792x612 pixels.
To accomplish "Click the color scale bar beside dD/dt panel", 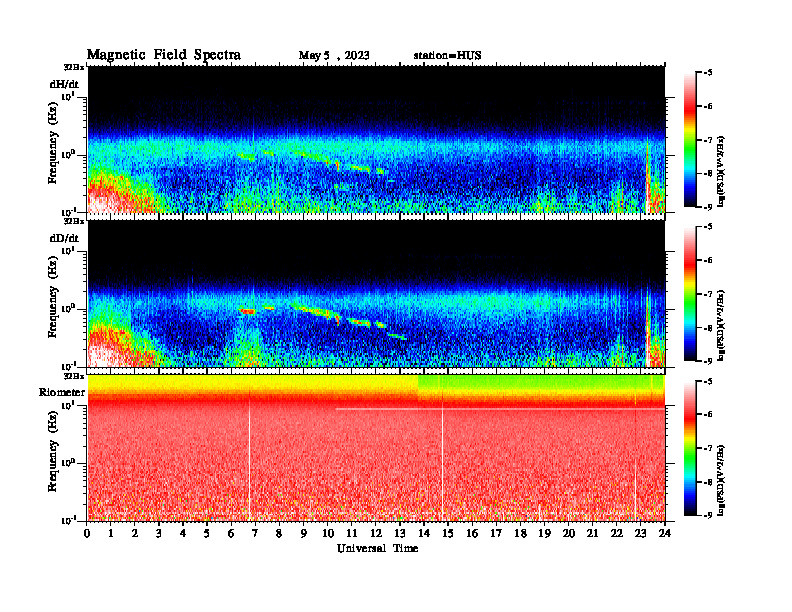I will (690, 294).
